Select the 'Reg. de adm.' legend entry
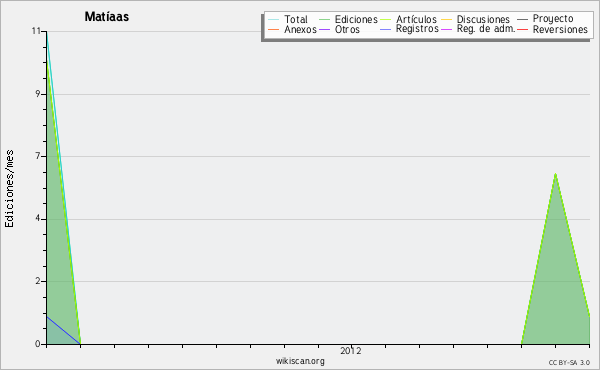Viewport: 600px width, 370px height. 486,29
